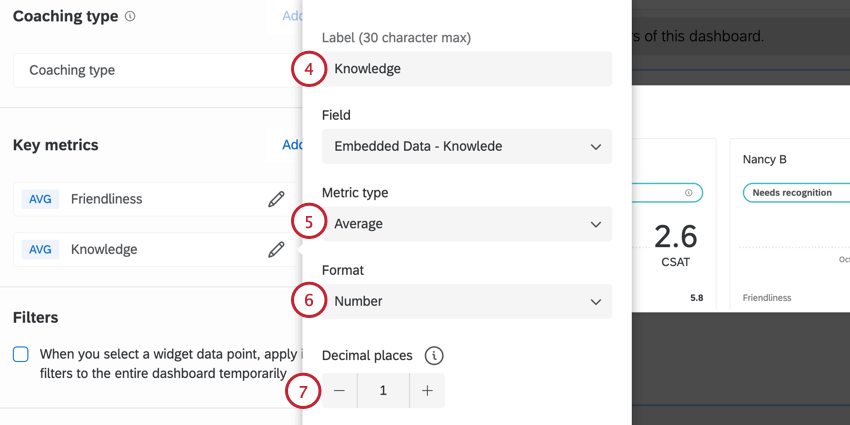The image size is (850, 425).
Task: Show Decimal places info tooltip
Action: [x=433, y=355]
